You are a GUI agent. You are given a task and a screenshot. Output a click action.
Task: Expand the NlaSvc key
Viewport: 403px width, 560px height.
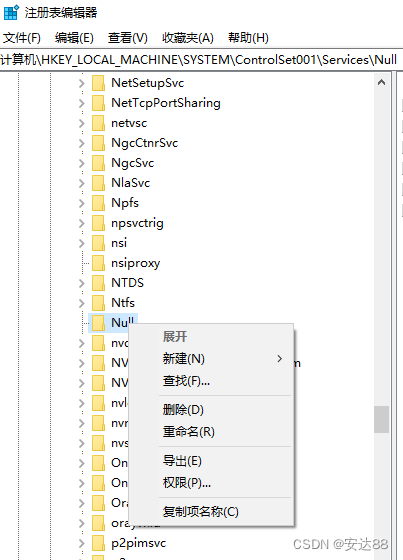pos(82,183)
